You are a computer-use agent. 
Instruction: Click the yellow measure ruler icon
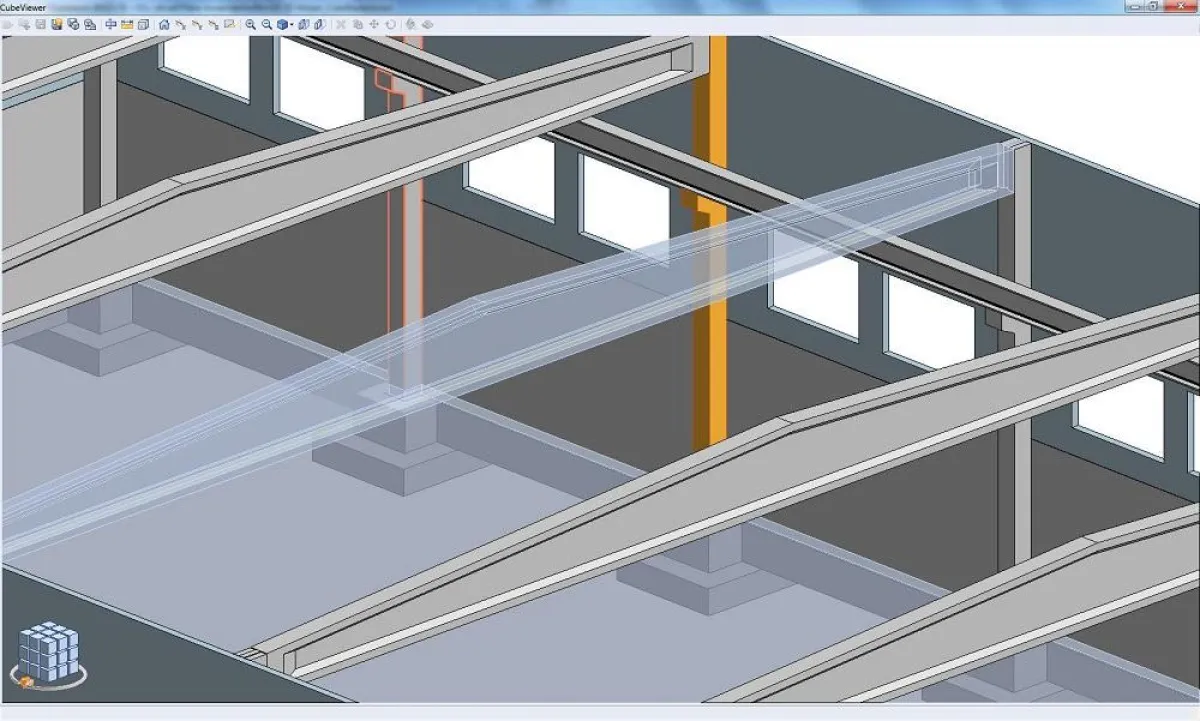pos(127,24)
